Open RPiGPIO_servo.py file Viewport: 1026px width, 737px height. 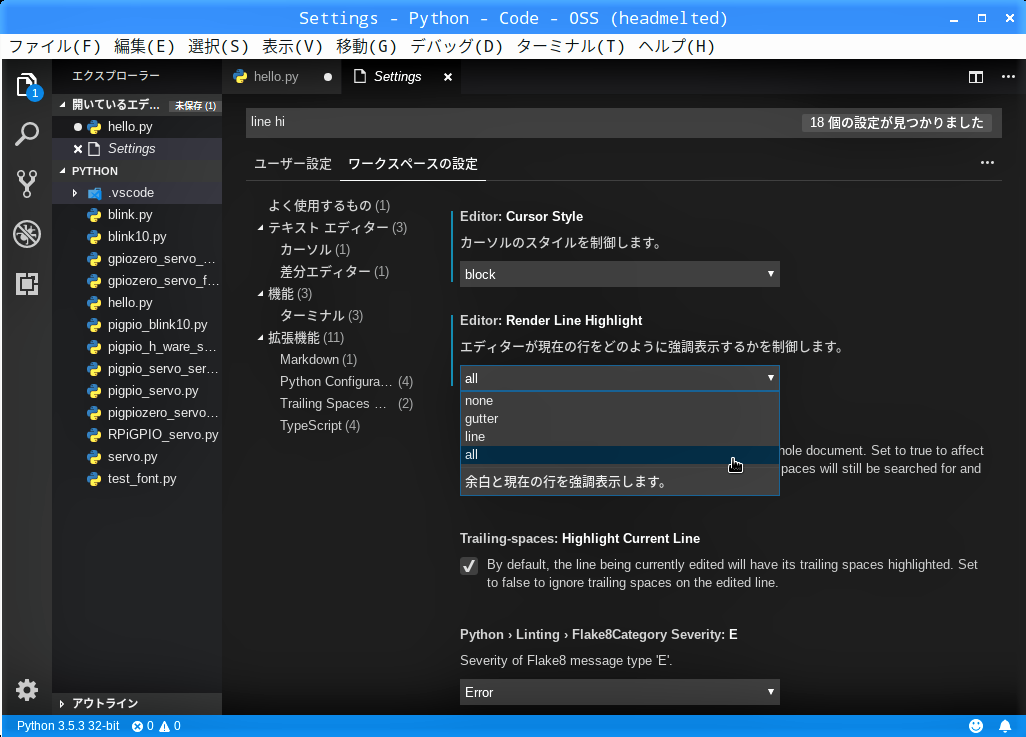137,435
